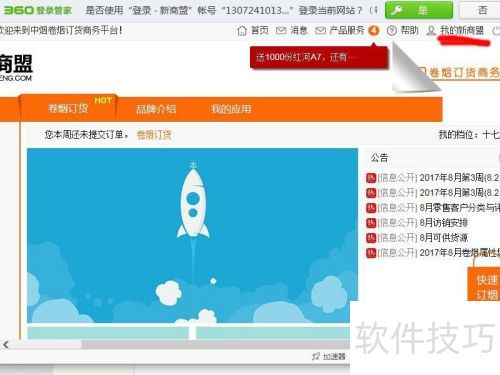
Task: Click the key icon on the 是 button
Action: point(396,10)
